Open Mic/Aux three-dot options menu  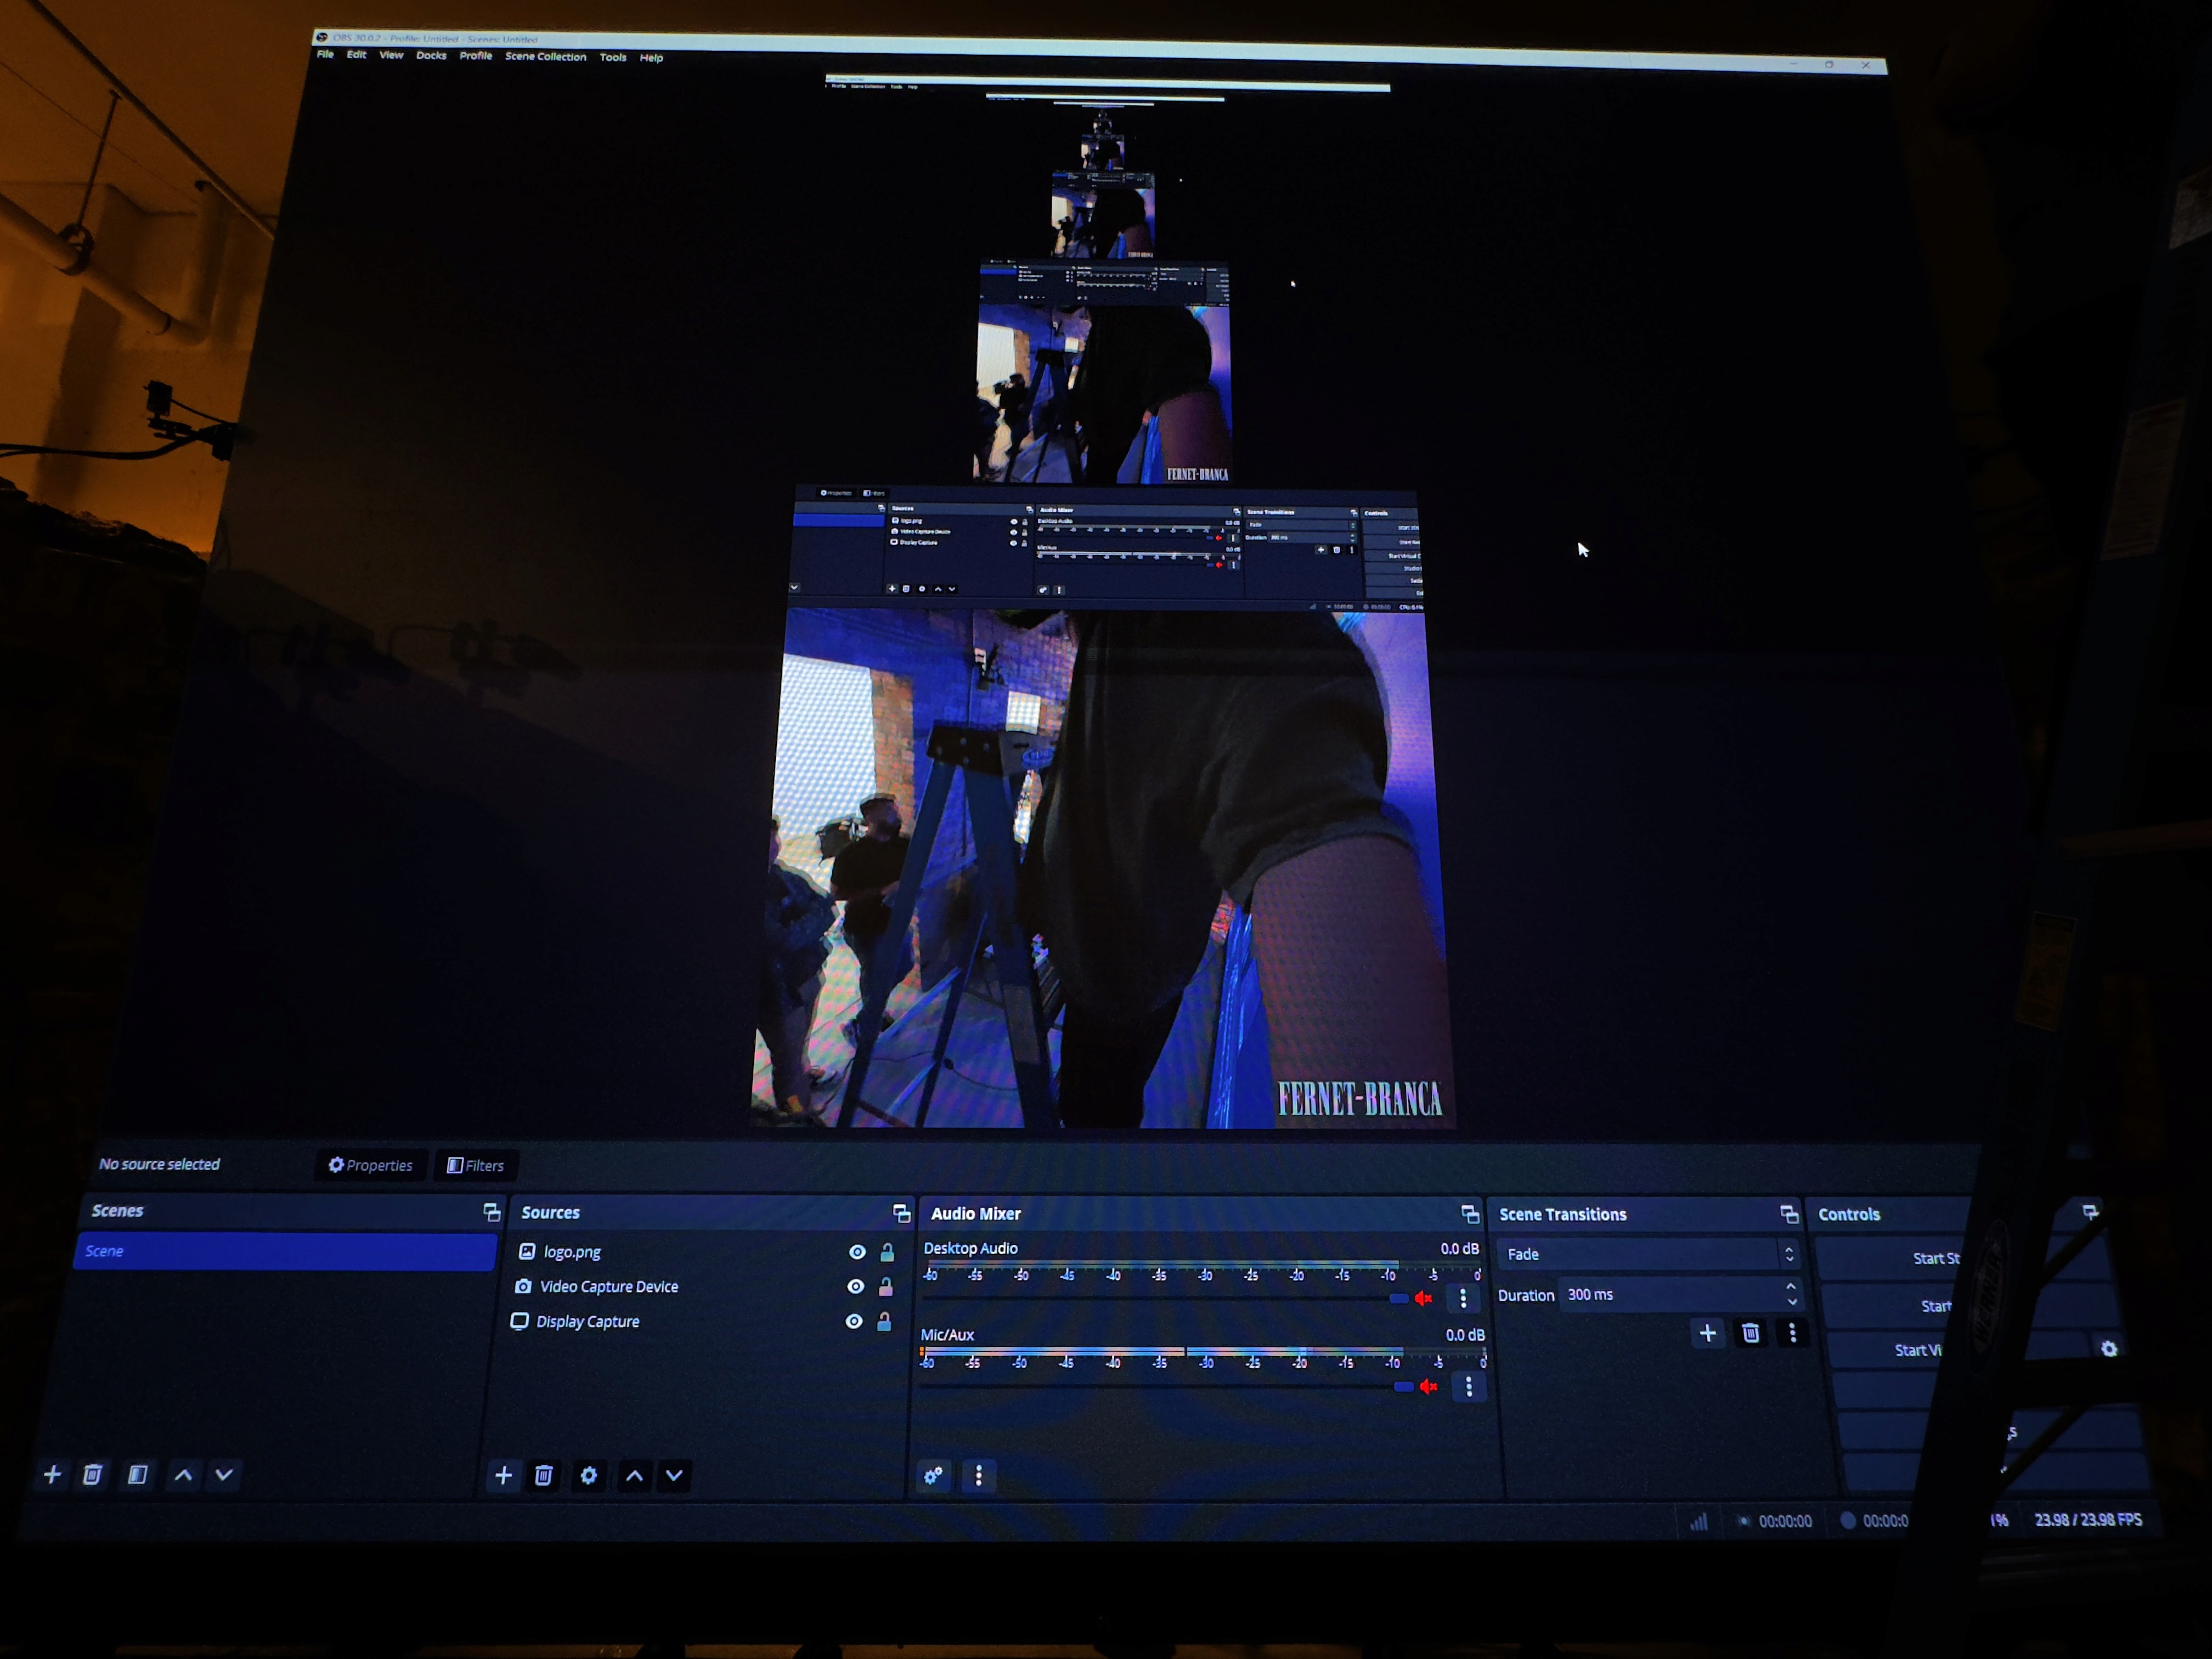click(1469, 1386)
